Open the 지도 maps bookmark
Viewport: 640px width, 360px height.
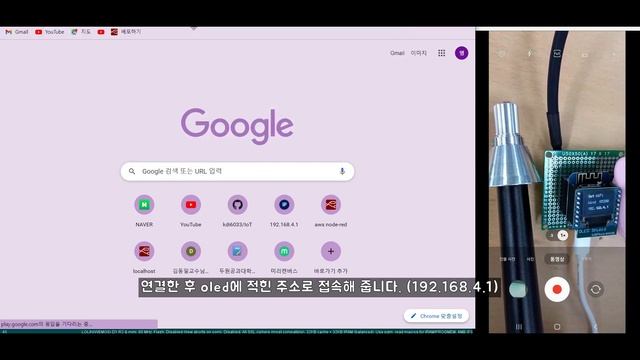pyautogui.click(x=81, y=32)
